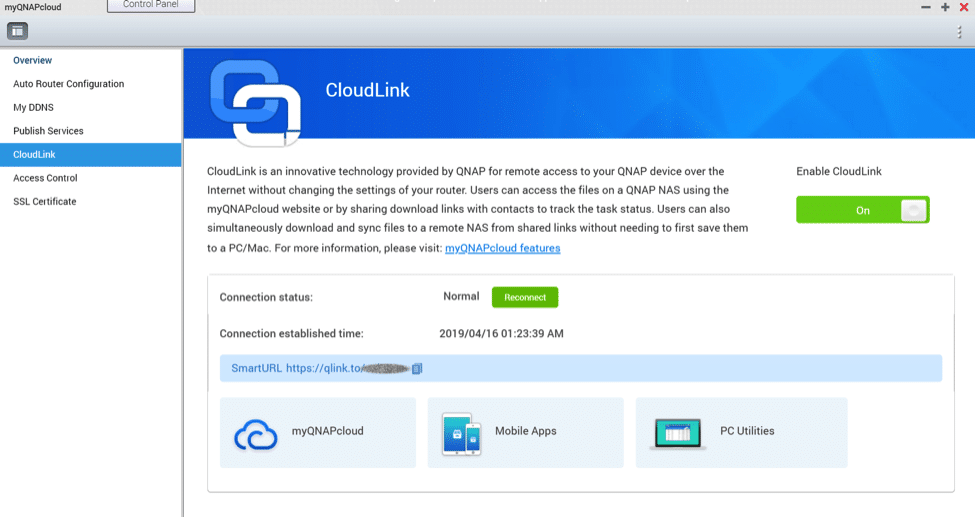Click the Mobile Apps devices icon
This screenshot has height=518, width=975.
point(461,434)
